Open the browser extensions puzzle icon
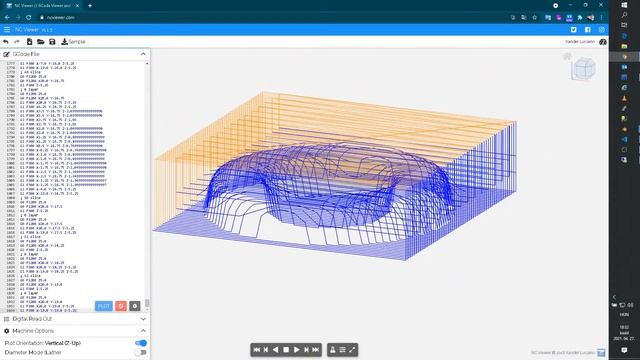The width and height of the screenshot is (640, 360). click(580, 18)
